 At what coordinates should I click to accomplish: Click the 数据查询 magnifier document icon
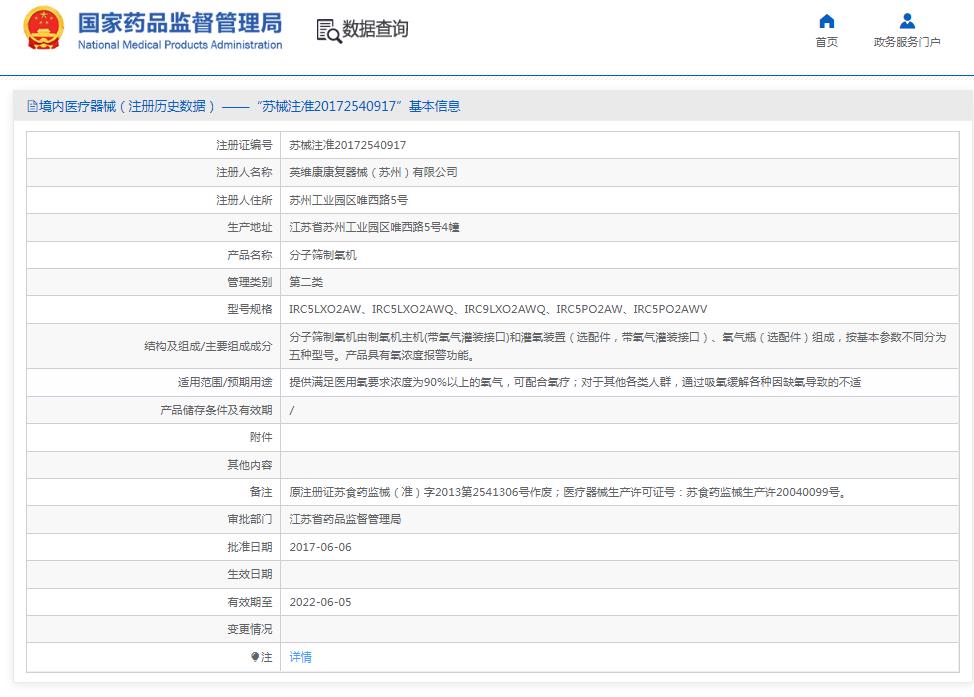[328, 31]
